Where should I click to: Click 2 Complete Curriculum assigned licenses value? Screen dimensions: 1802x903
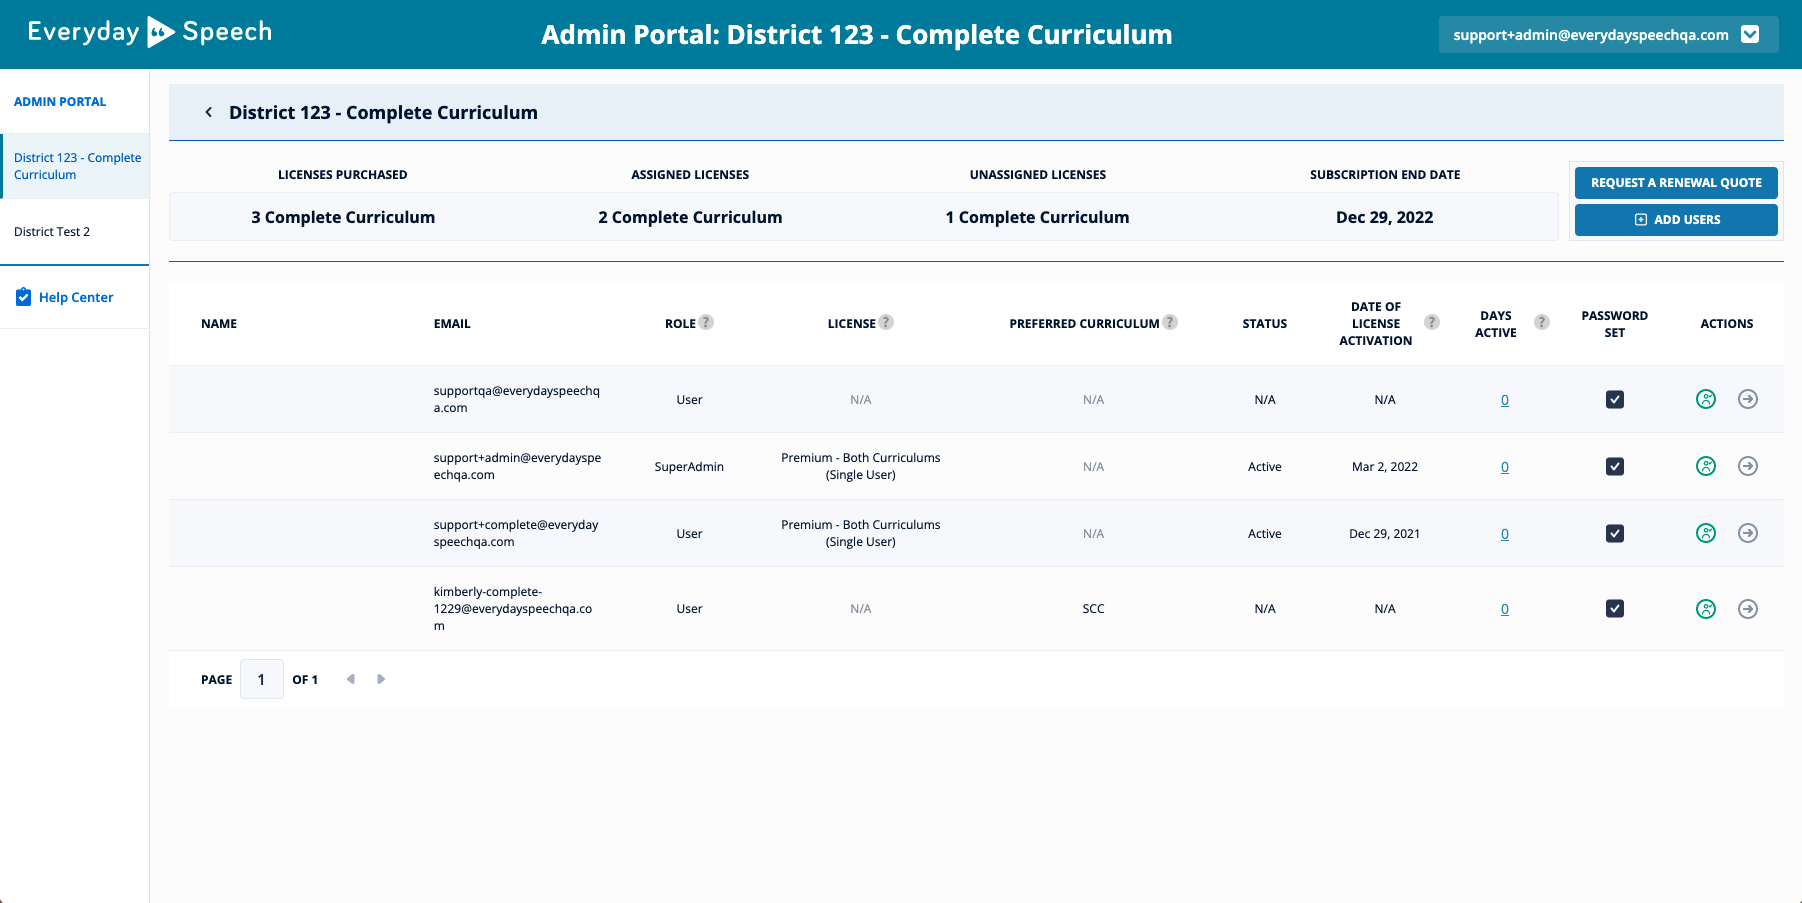690,217
